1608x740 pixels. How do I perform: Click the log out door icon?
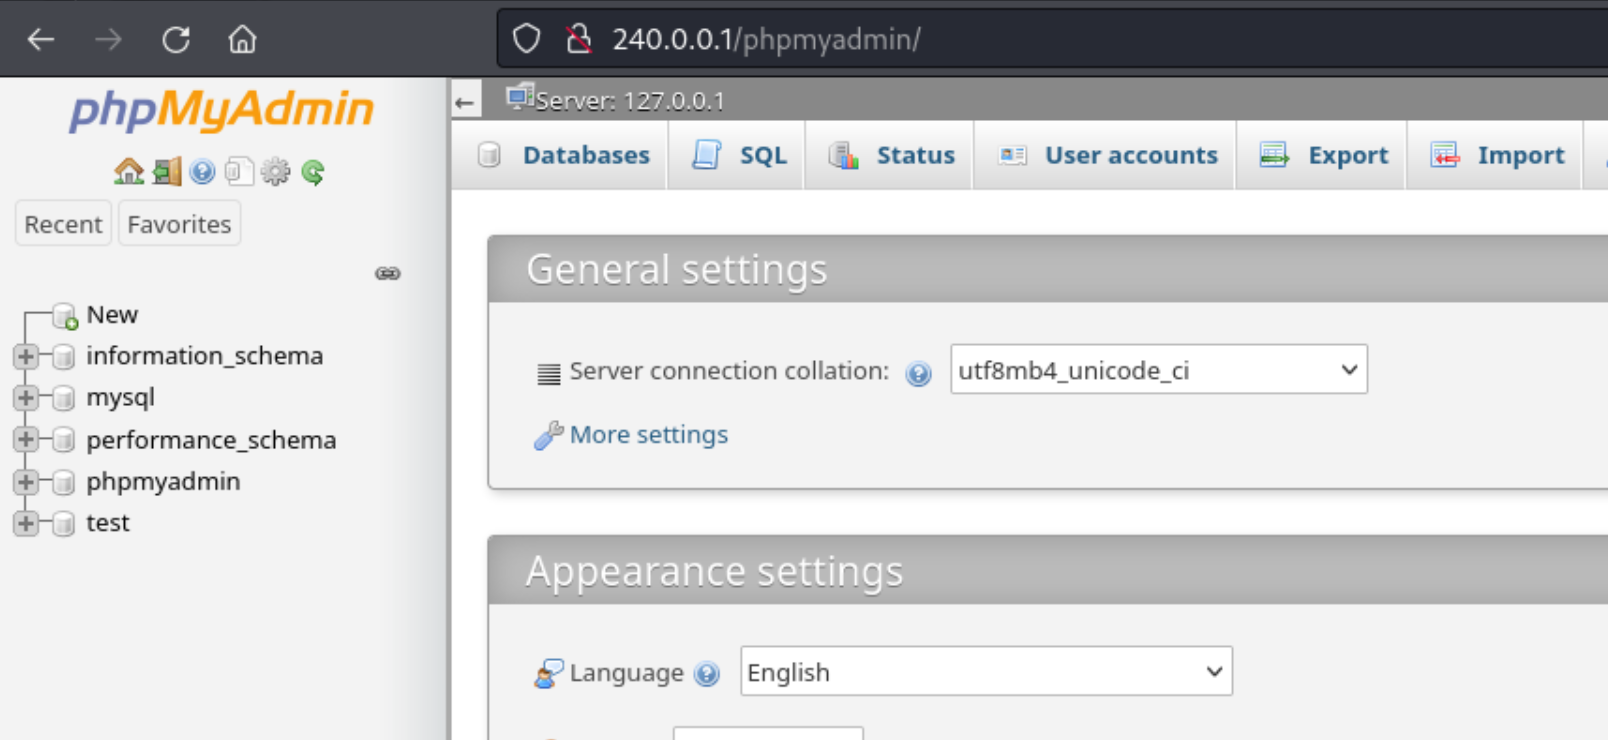coord(167,172)
